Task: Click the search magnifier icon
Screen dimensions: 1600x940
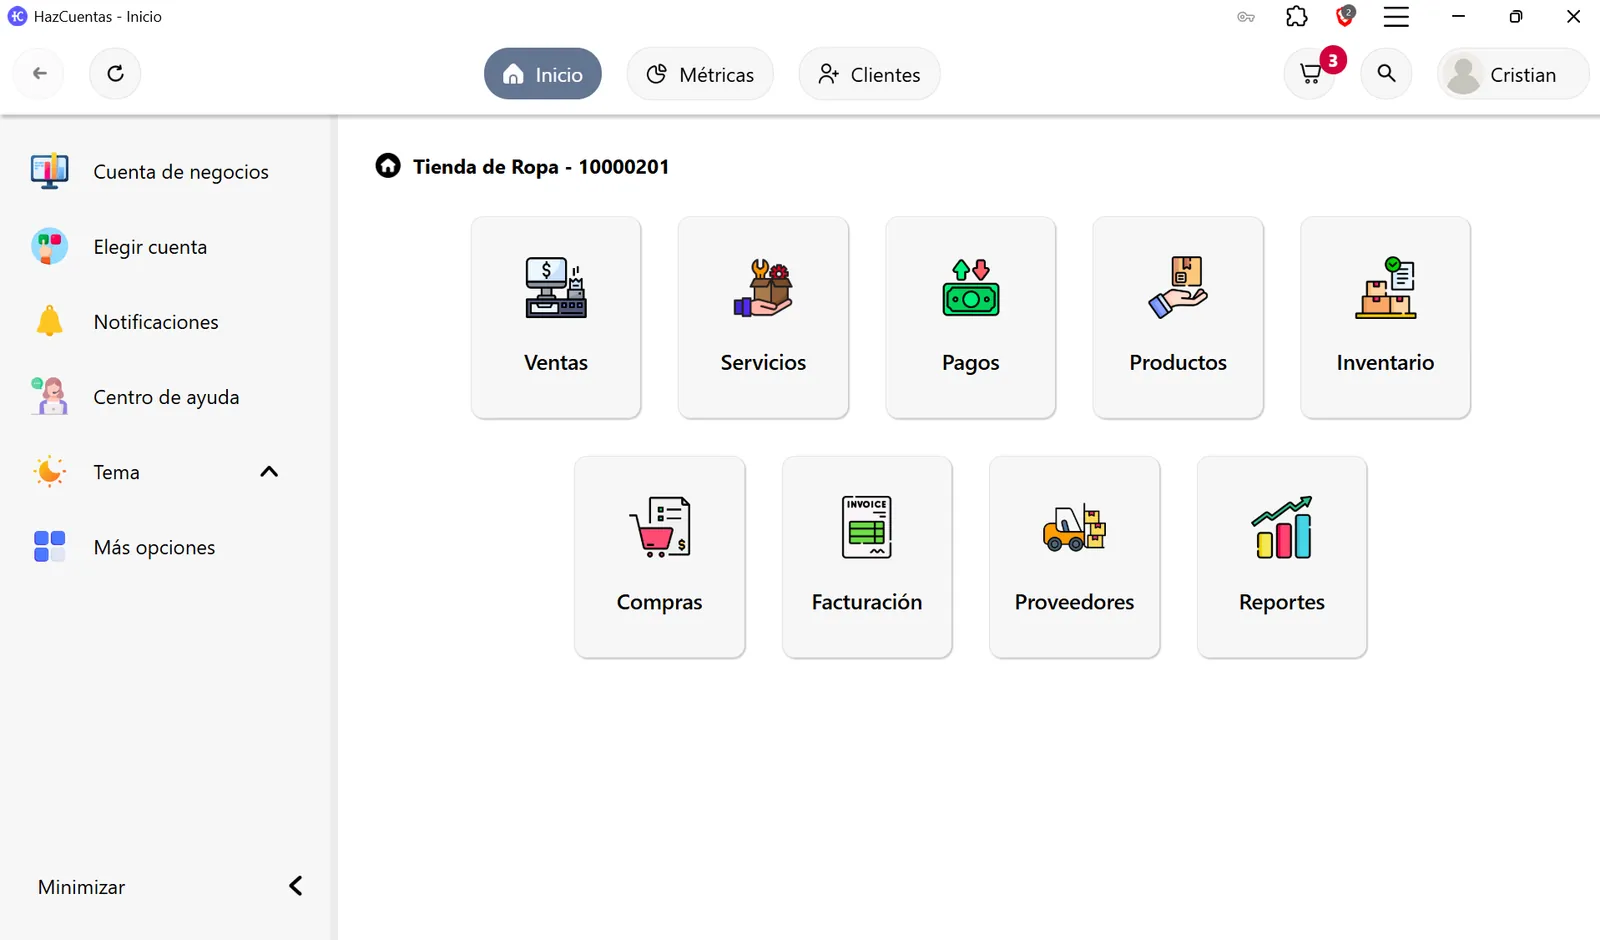Action: (1386, 74)
